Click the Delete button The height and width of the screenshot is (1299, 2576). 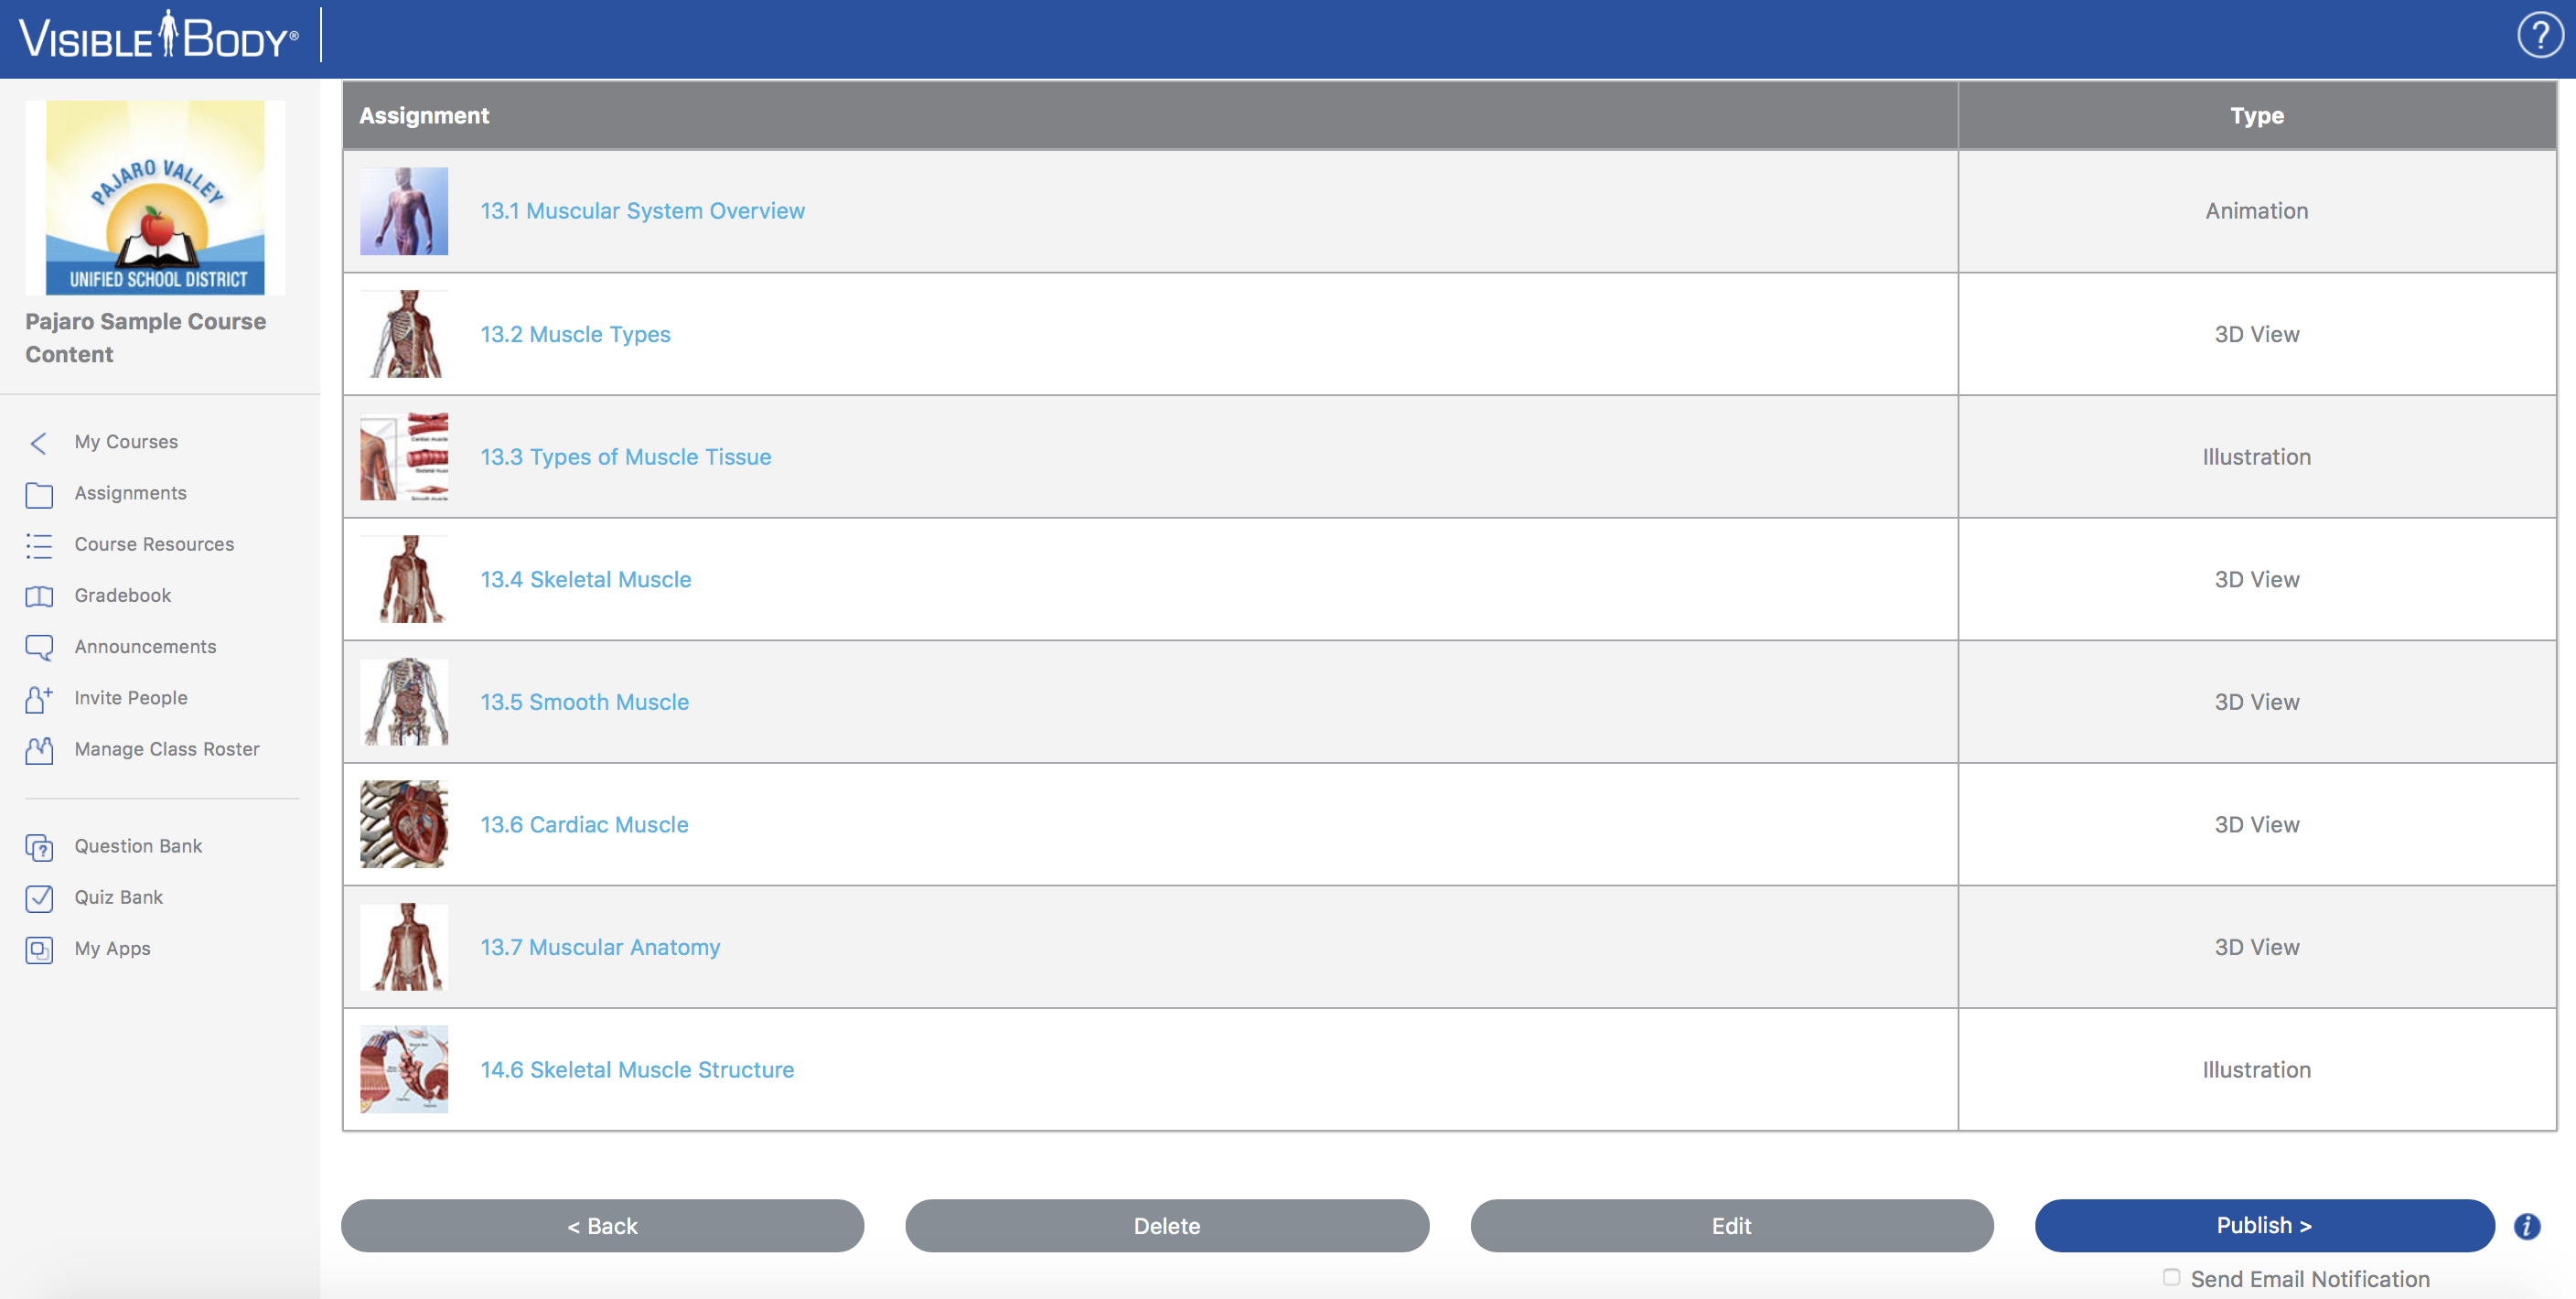[x=1165, y=1224]
